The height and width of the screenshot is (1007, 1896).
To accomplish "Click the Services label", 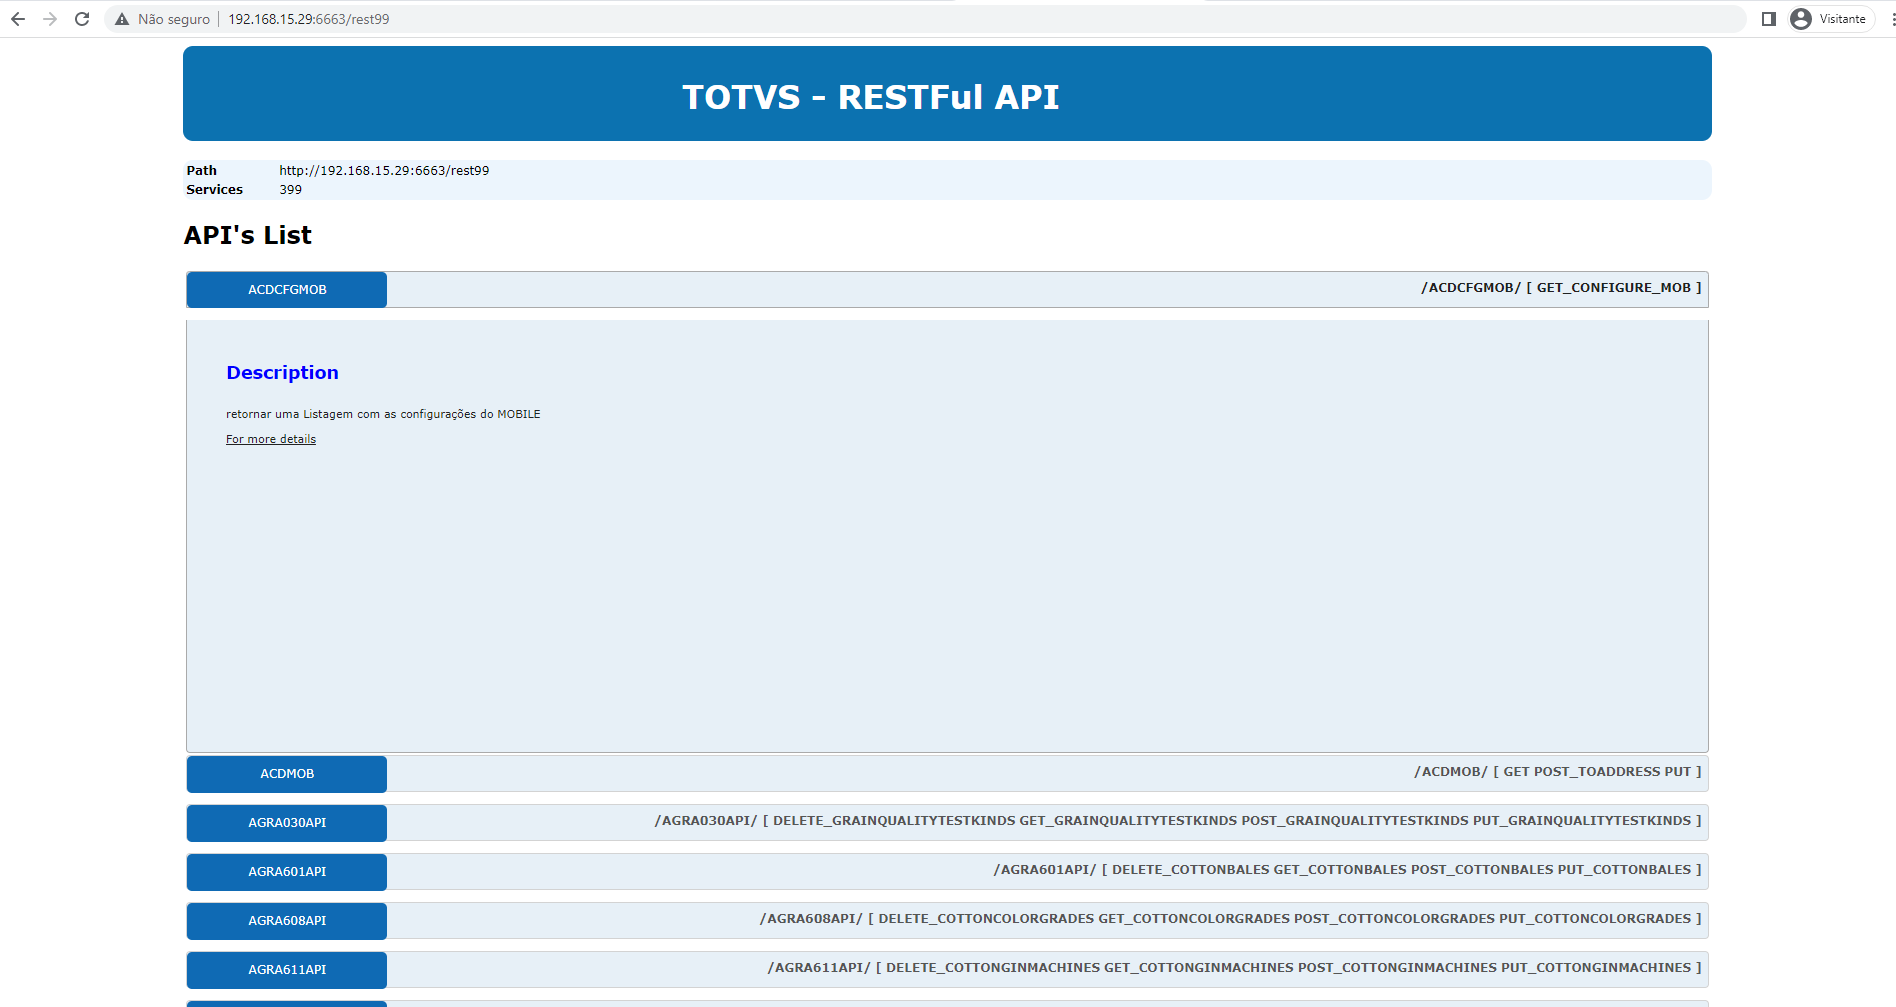I will click(214, 190).
